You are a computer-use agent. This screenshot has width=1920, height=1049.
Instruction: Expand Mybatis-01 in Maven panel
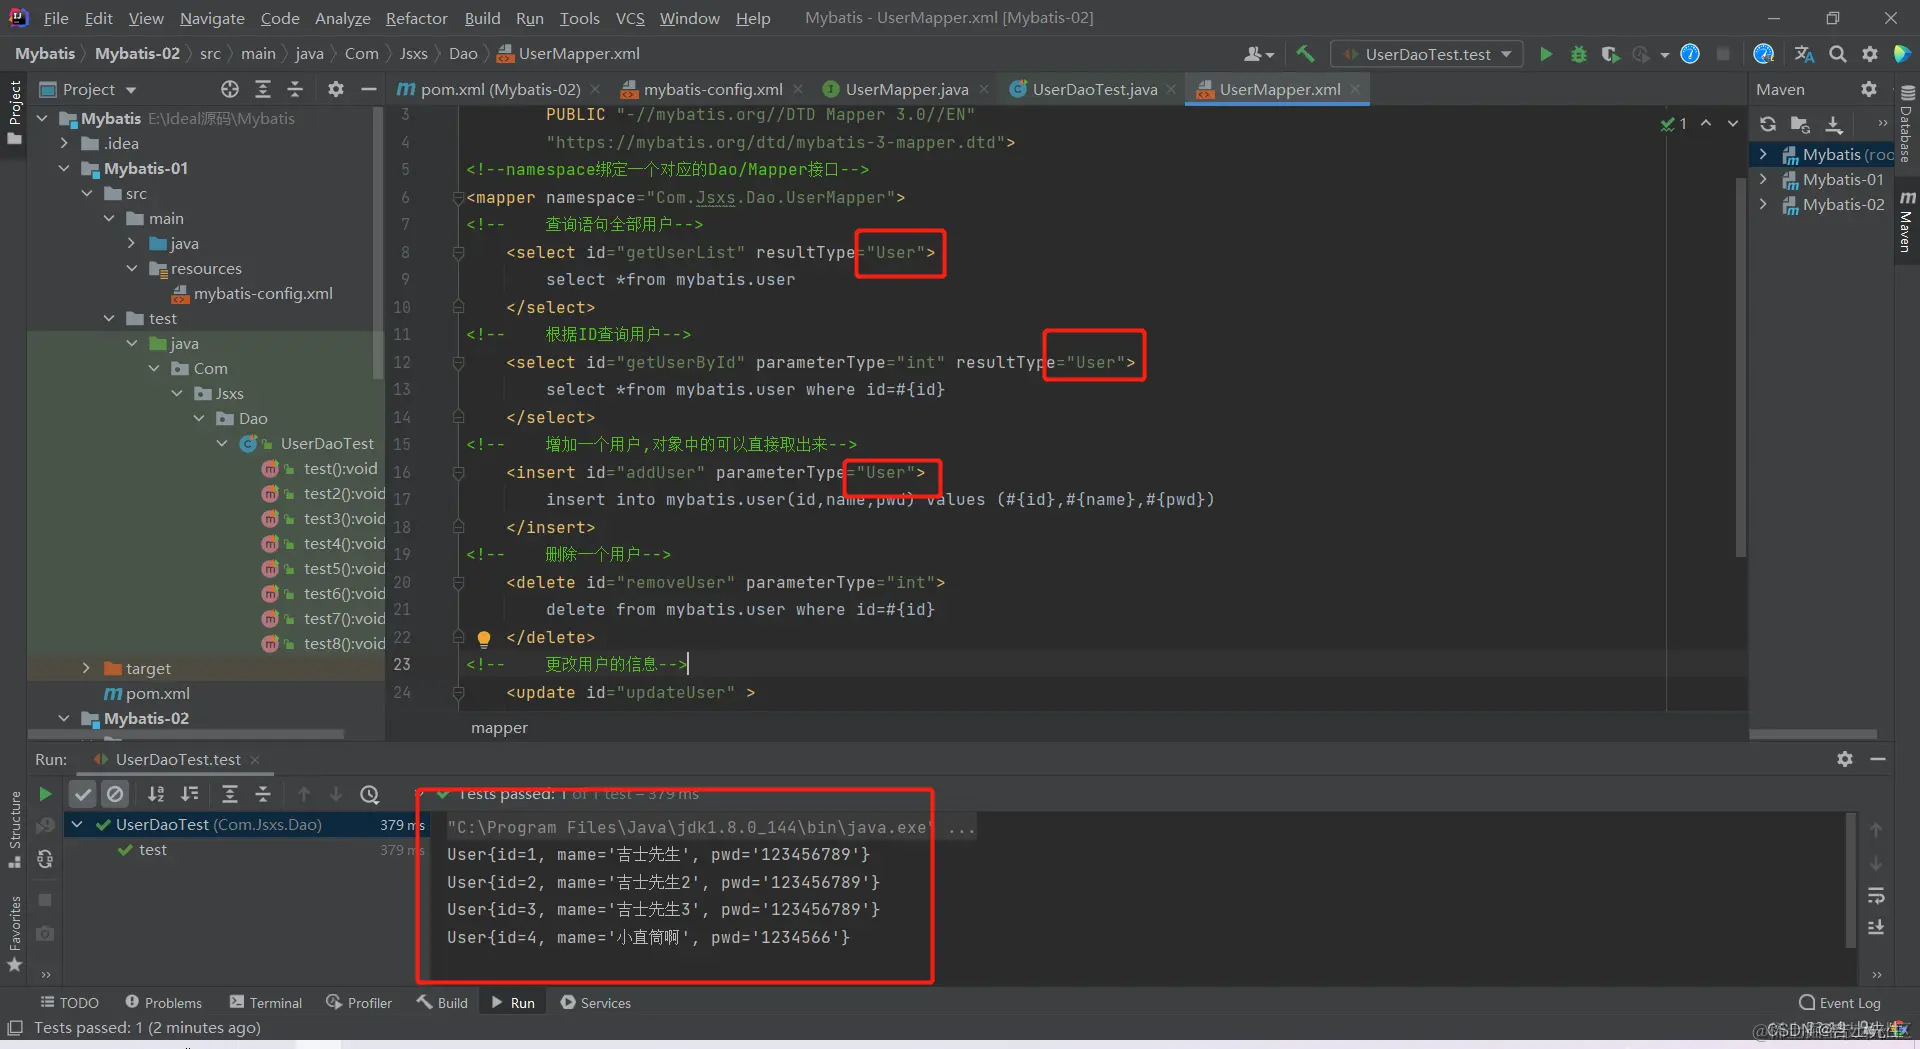coord(1763,179)
